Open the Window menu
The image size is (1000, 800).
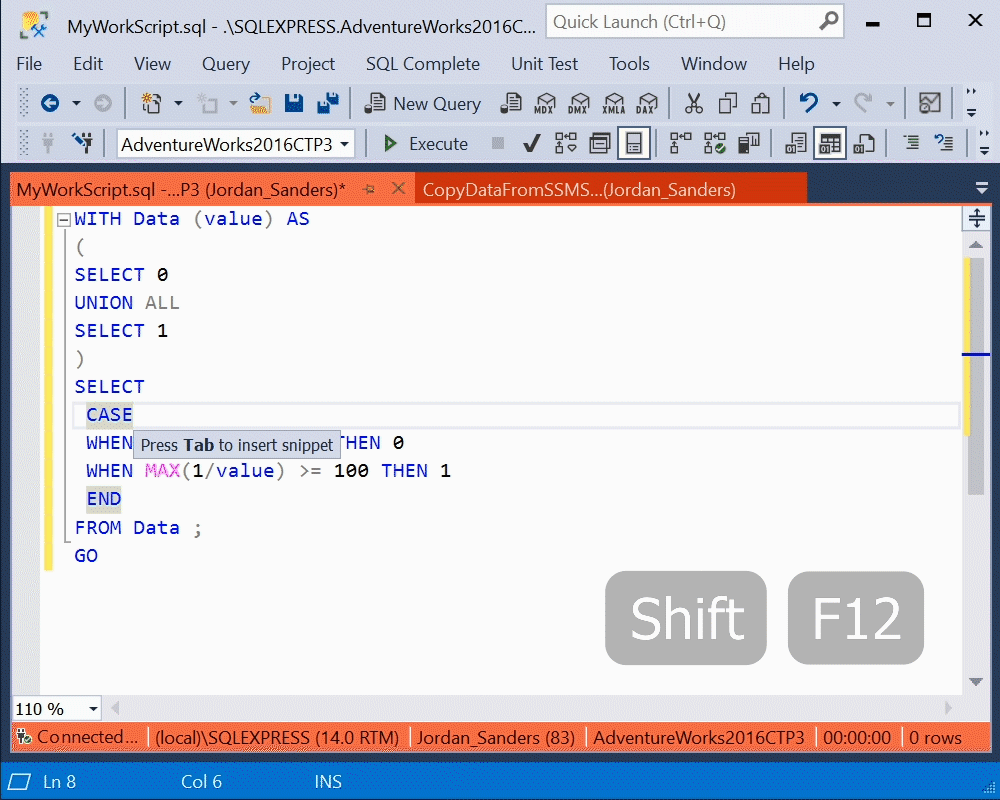click(x=714, y=64)
